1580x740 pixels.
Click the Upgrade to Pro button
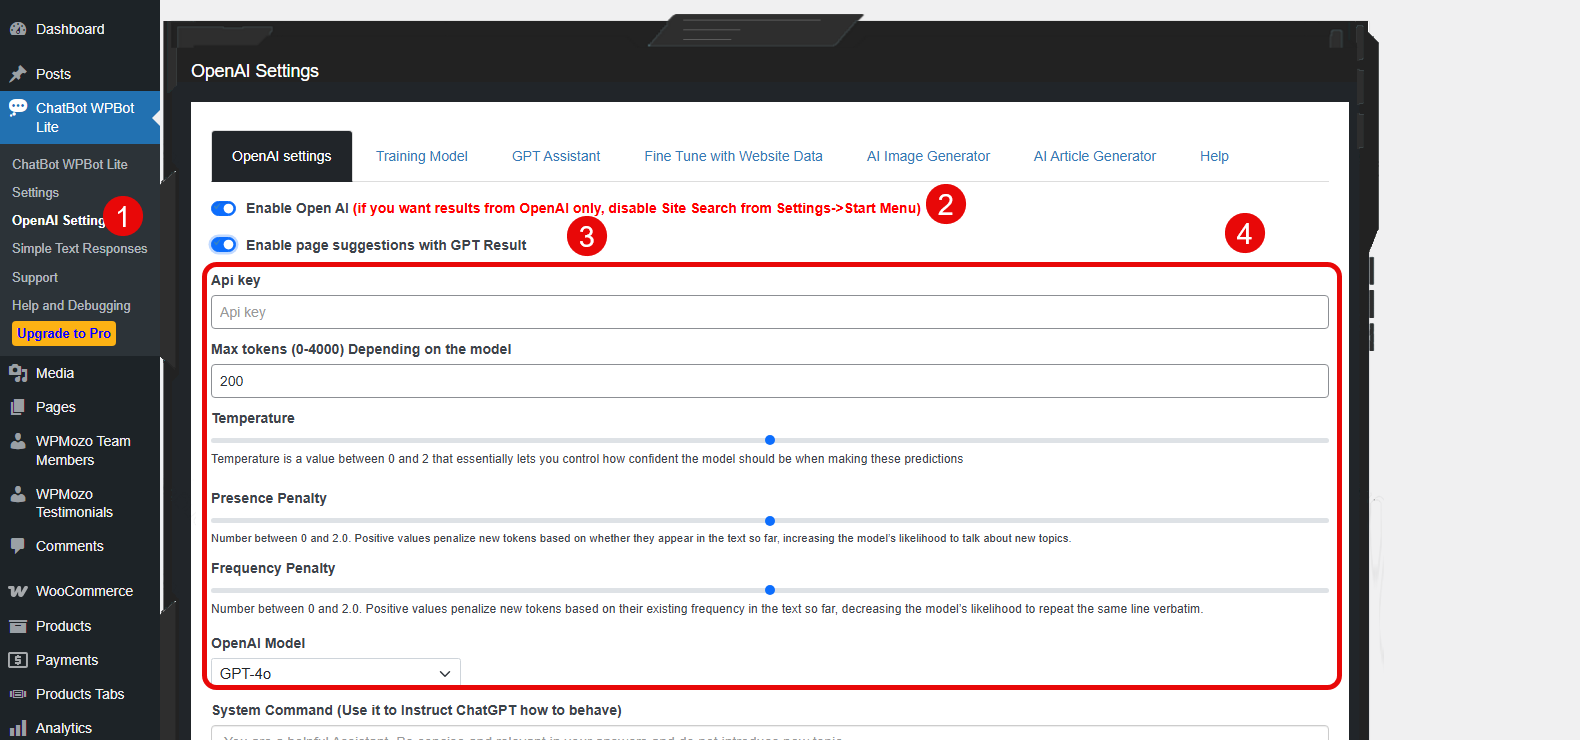(x=64, y=333)
